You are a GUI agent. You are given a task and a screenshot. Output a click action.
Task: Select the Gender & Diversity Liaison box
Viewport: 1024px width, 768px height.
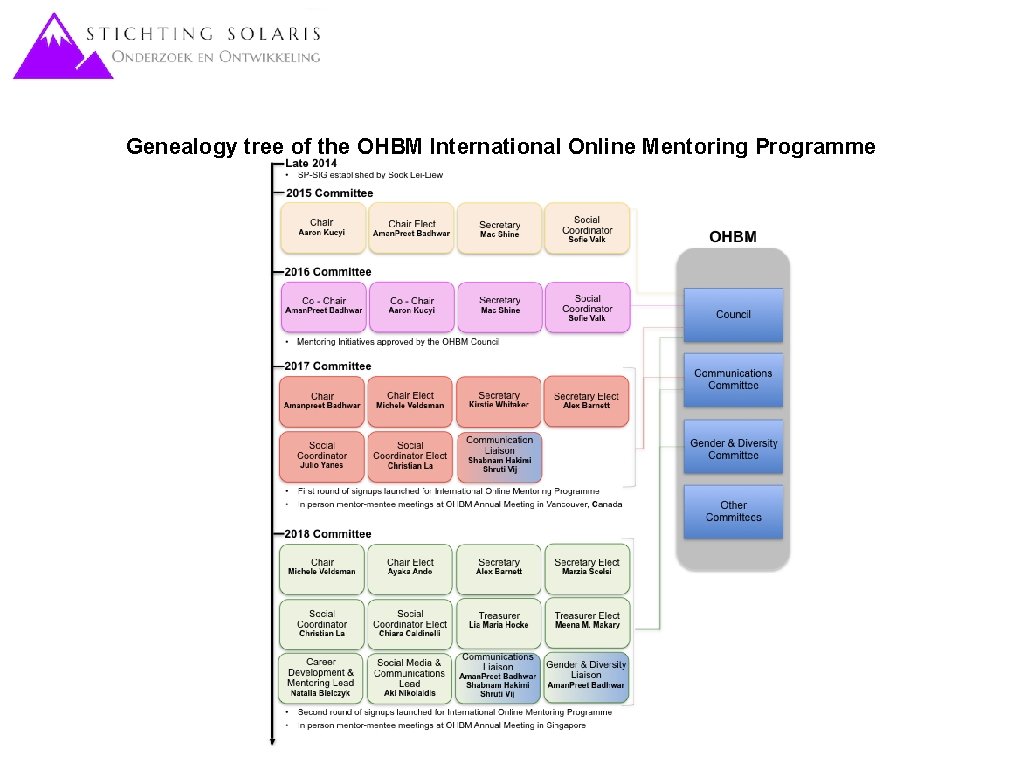(586, 678)
